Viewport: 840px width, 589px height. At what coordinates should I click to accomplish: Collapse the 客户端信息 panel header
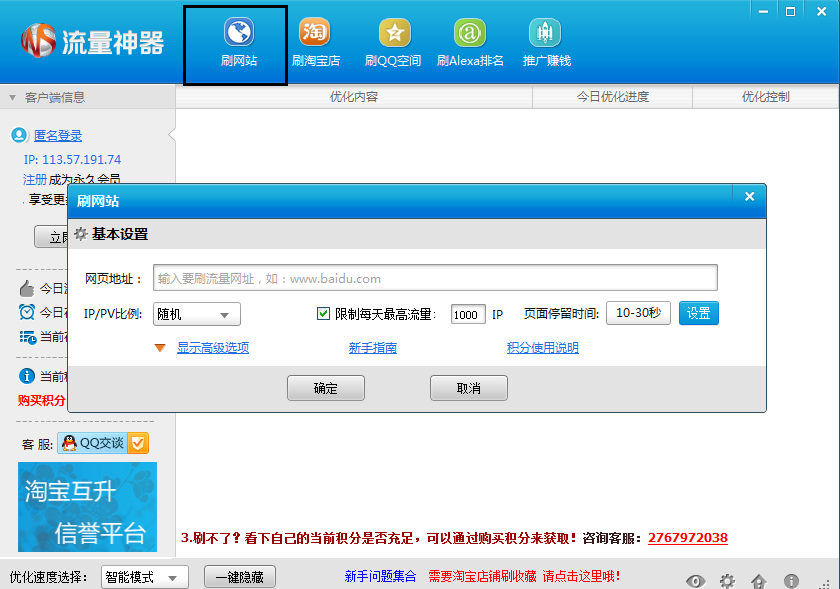[13, 97]
